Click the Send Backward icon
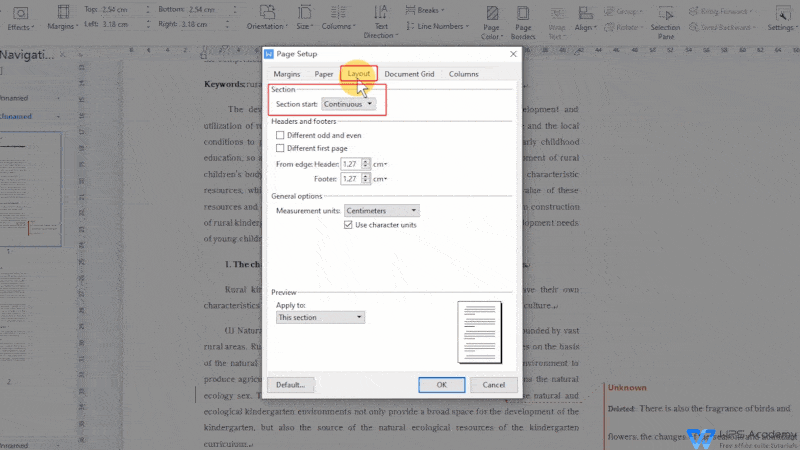This screenshot has height=450, width=800. click(693, 27)
